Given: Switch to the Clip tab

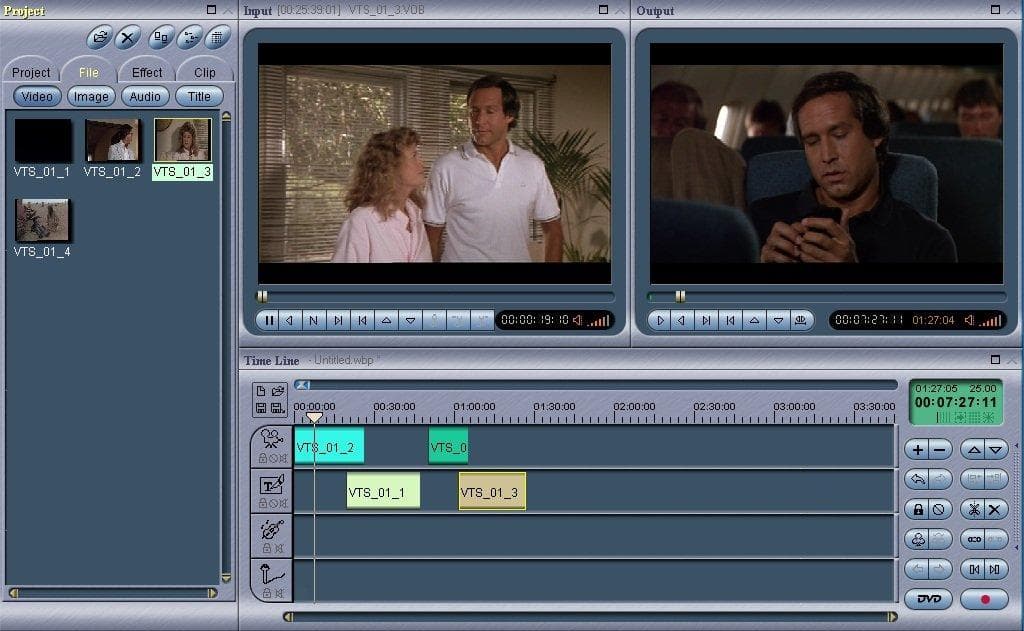Looking at the screenshot, I should coord(205,72).
